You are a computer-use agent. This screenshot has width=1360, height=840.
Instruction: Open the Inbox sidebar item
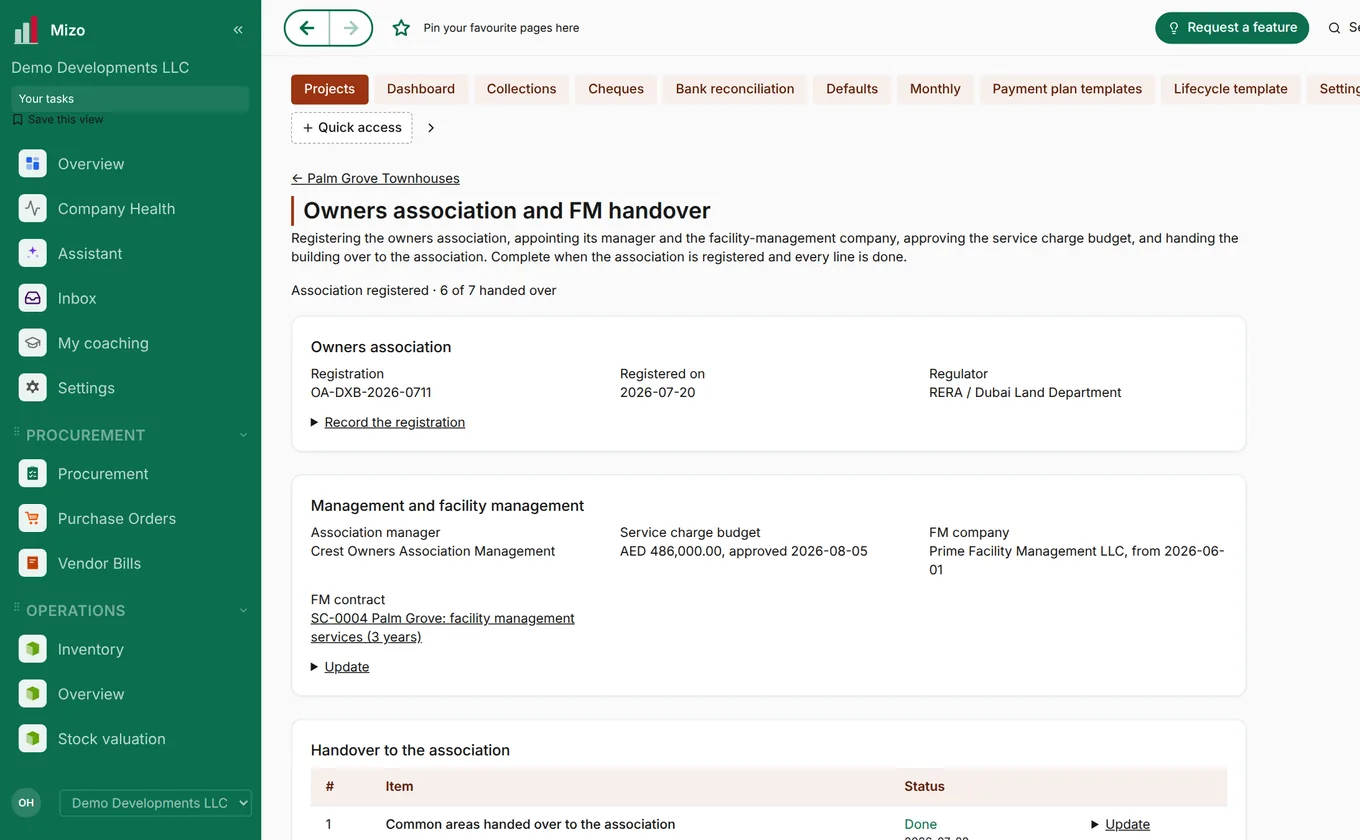(130, 298)
